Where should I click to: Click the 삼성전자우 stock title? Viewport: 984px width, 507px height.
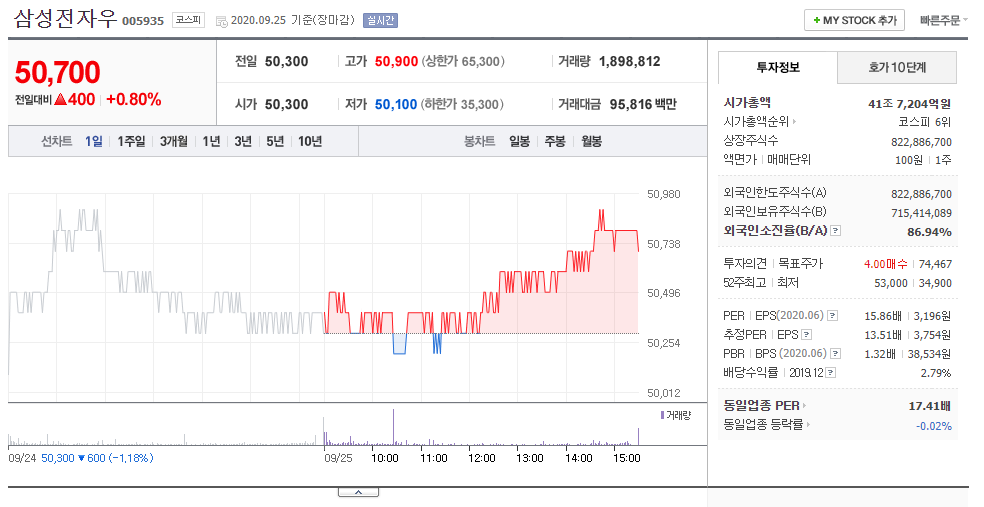coord(65,19)
